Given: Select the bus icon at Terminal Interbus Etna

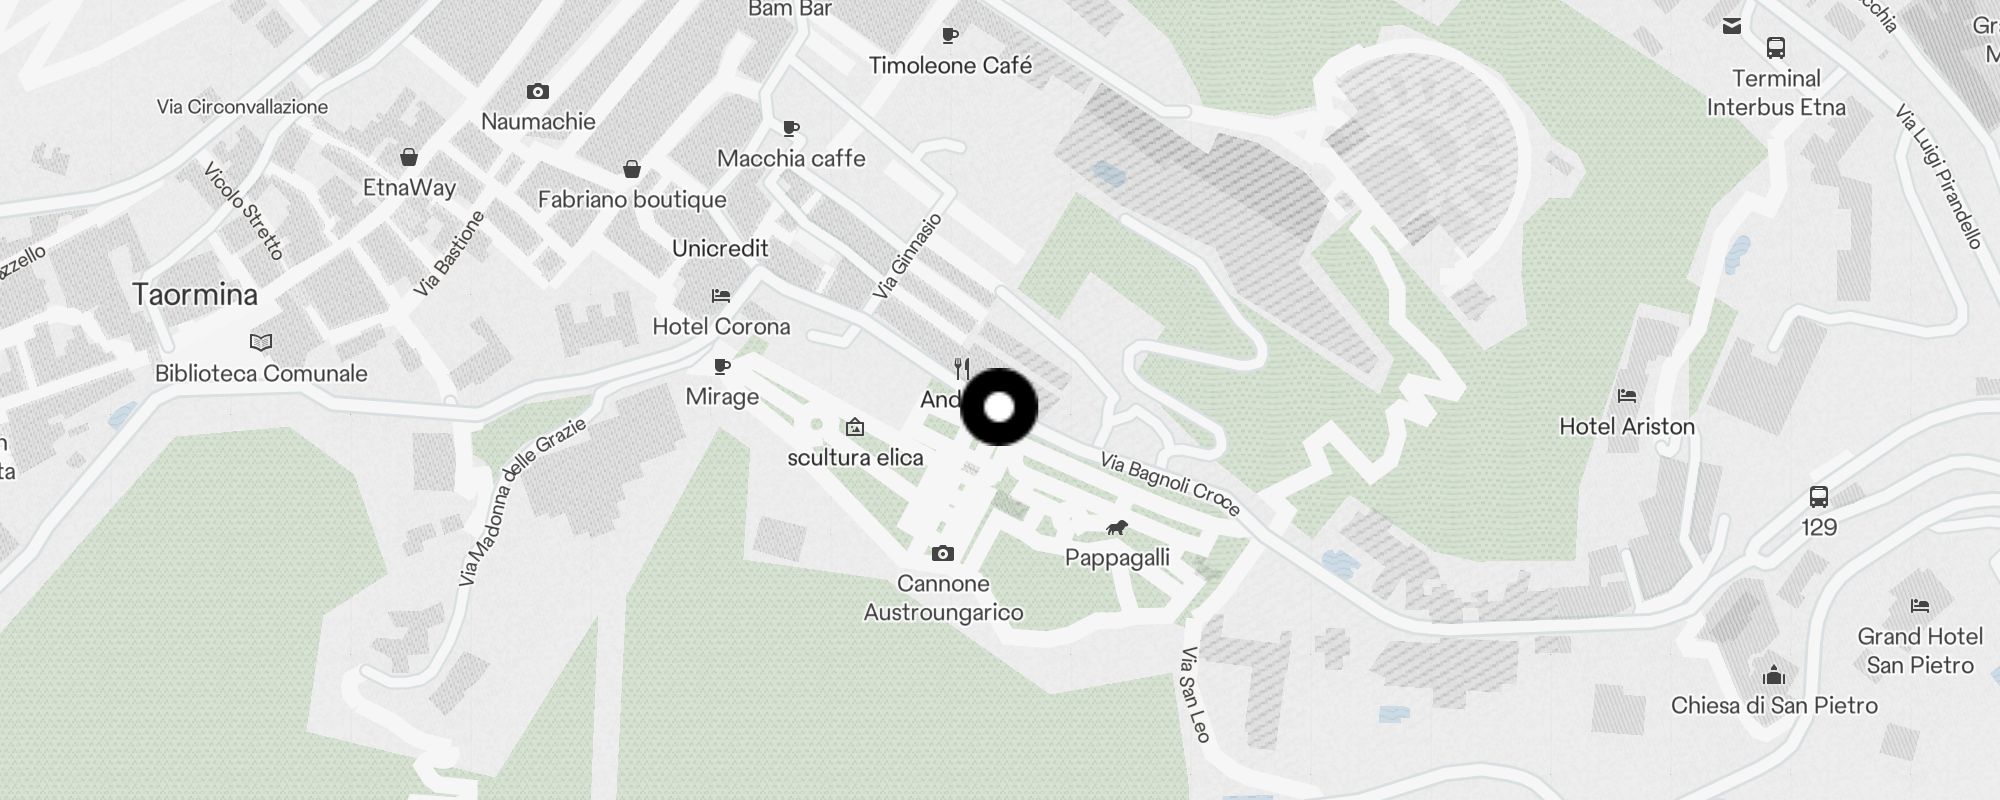Looking at the screenshot, I should [x=1776, y=48].
